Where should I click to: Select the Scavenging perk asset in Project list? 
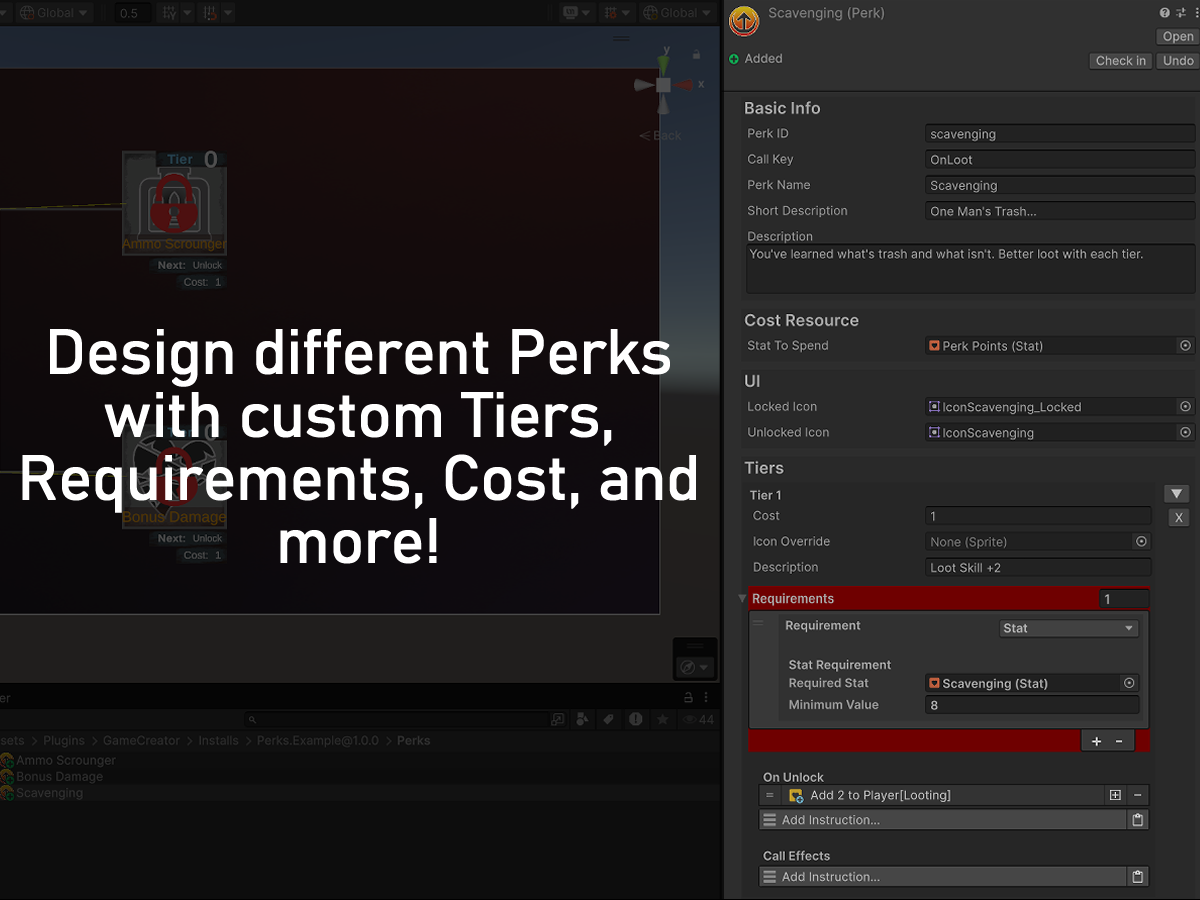tap(49, 793)
